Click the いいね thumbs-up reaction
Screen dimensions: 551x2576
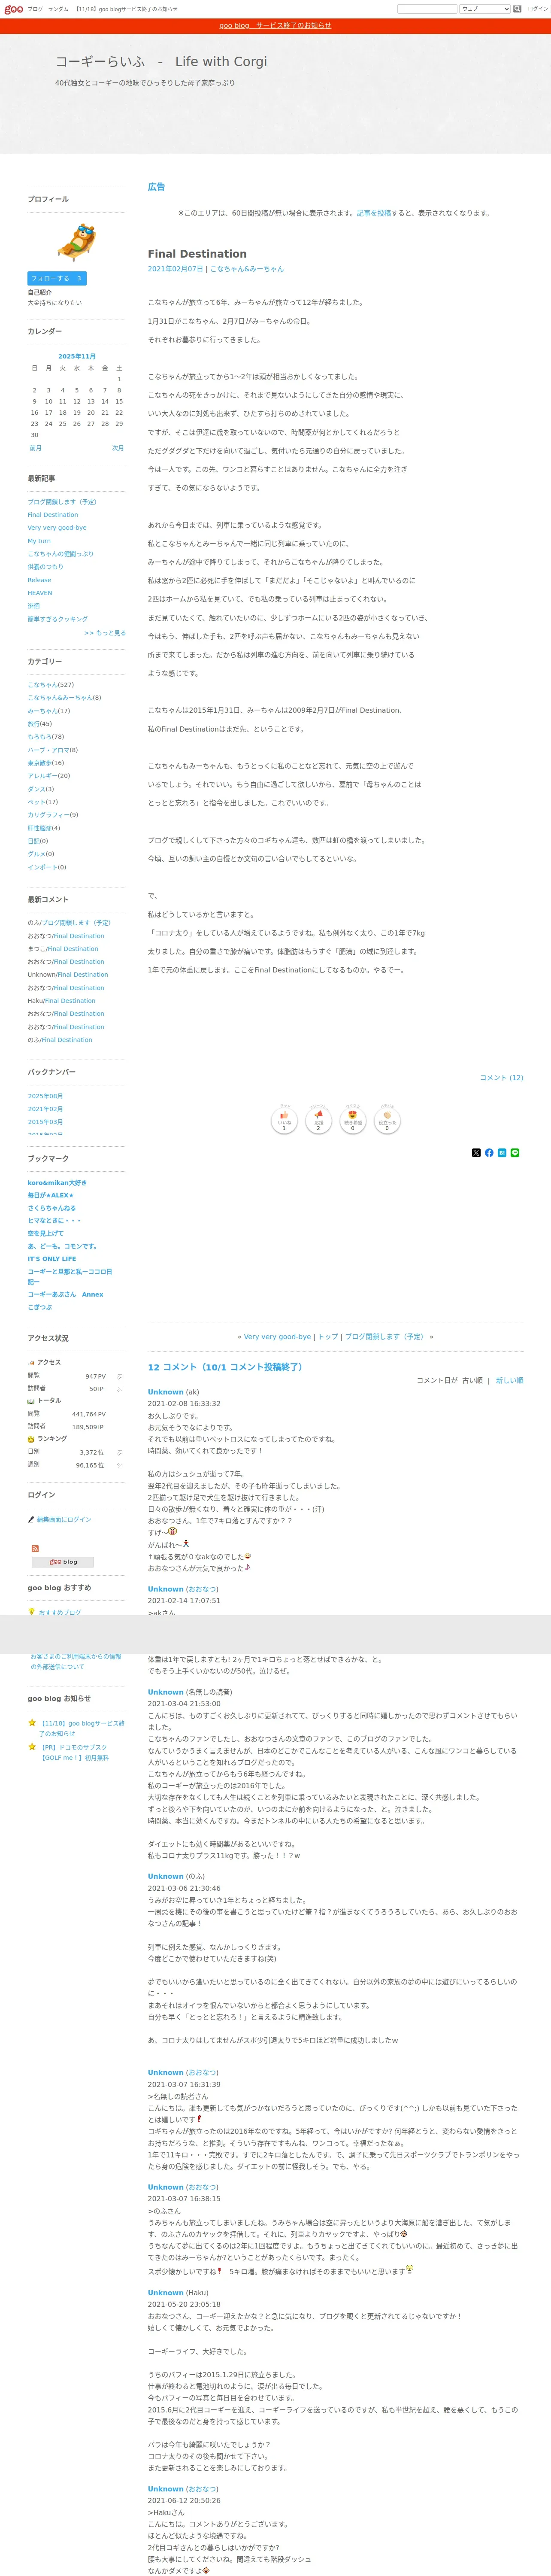pos(285,1121)
